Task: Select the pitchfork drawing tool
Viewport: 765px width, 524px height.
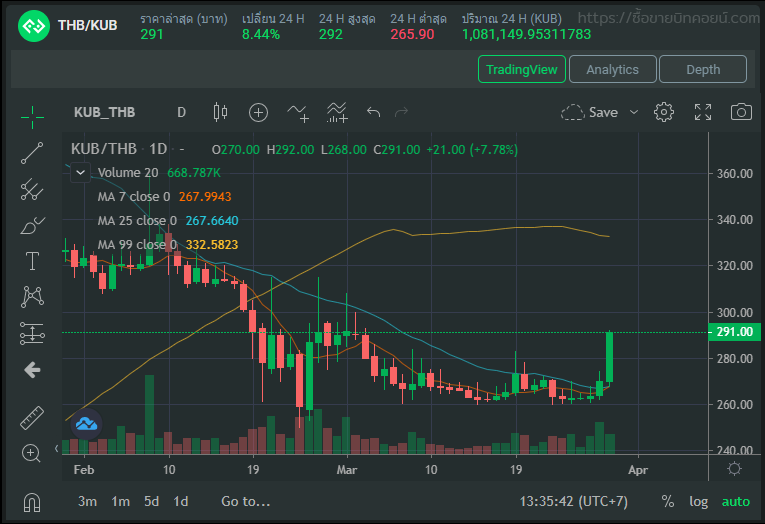Action: [32, 189]
